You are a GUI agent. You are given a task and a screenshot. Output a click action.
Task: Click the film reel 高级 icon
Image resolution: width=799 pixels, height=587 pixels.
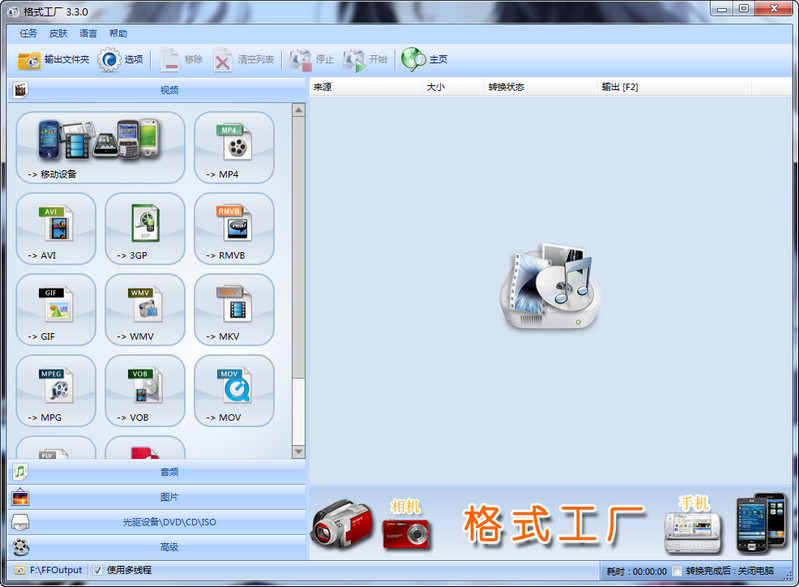point(20,547)
